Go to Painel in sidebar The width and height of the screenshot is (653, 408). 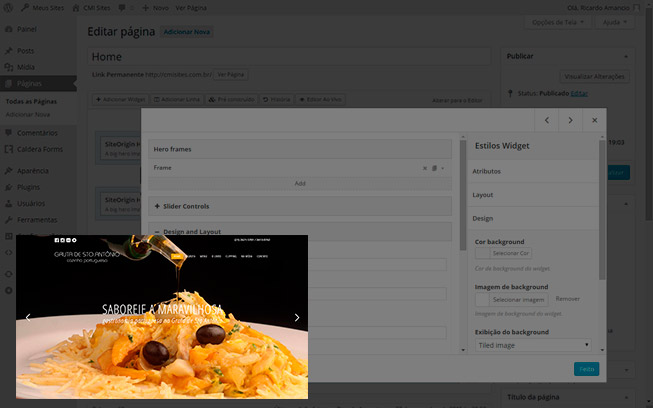tap(27, 29)
